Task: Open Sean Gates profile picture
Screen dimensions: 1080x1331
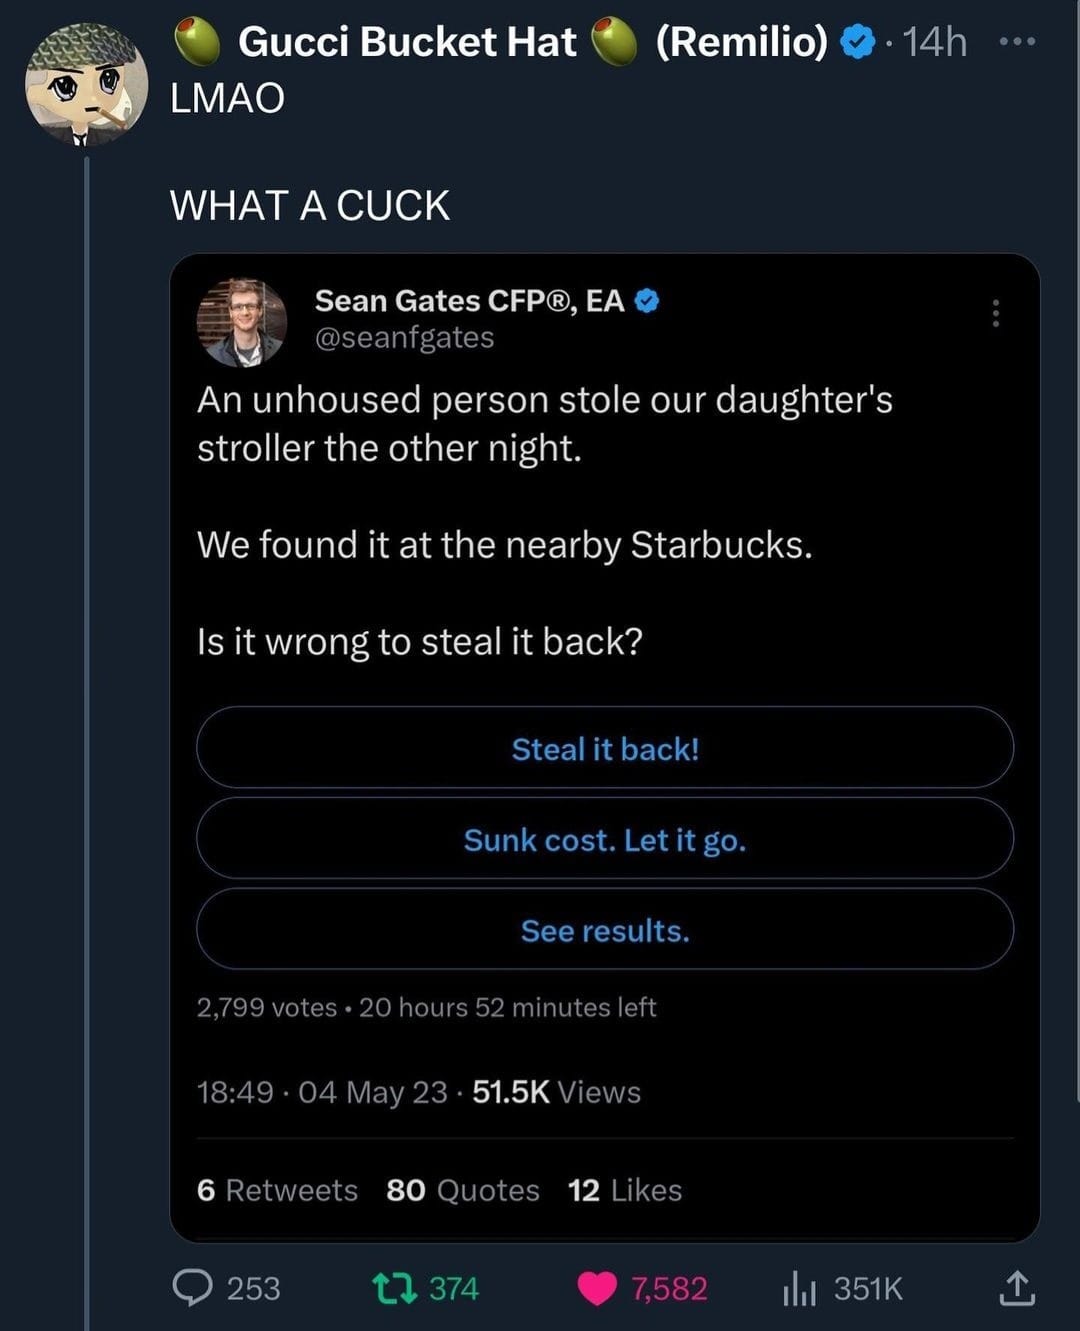Action: click(241, 322)
